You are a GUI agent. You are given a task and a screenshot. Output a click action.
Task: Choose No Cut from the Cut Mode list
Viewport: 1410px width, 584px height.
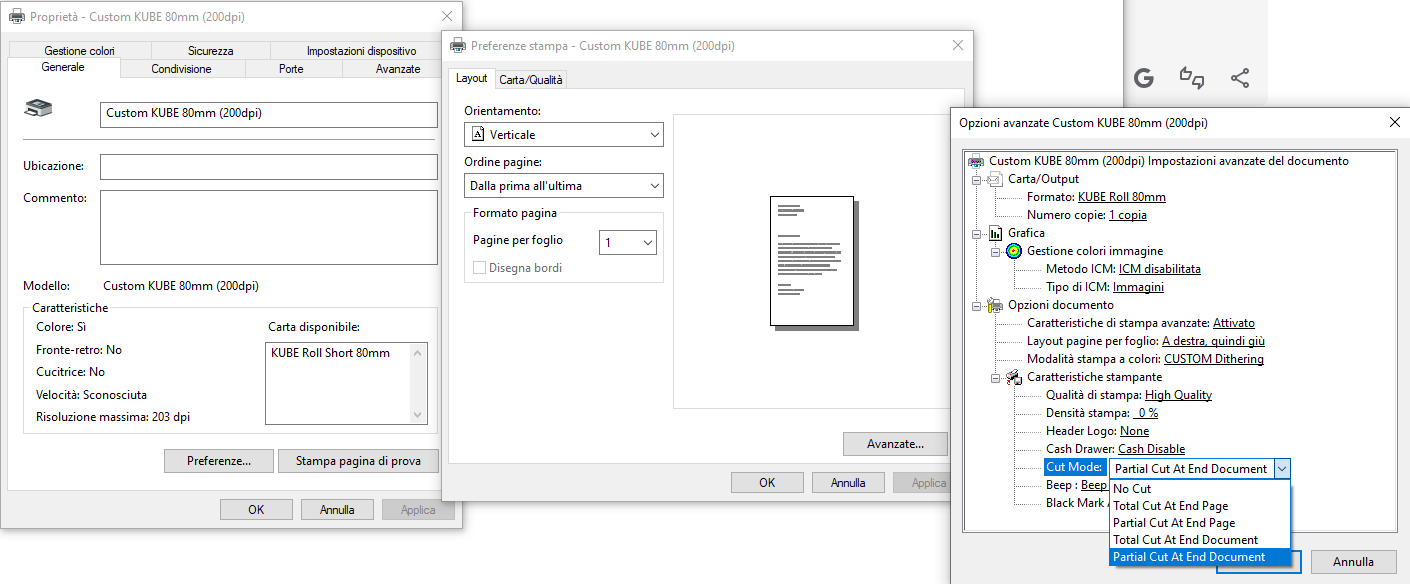[1200, 489]
